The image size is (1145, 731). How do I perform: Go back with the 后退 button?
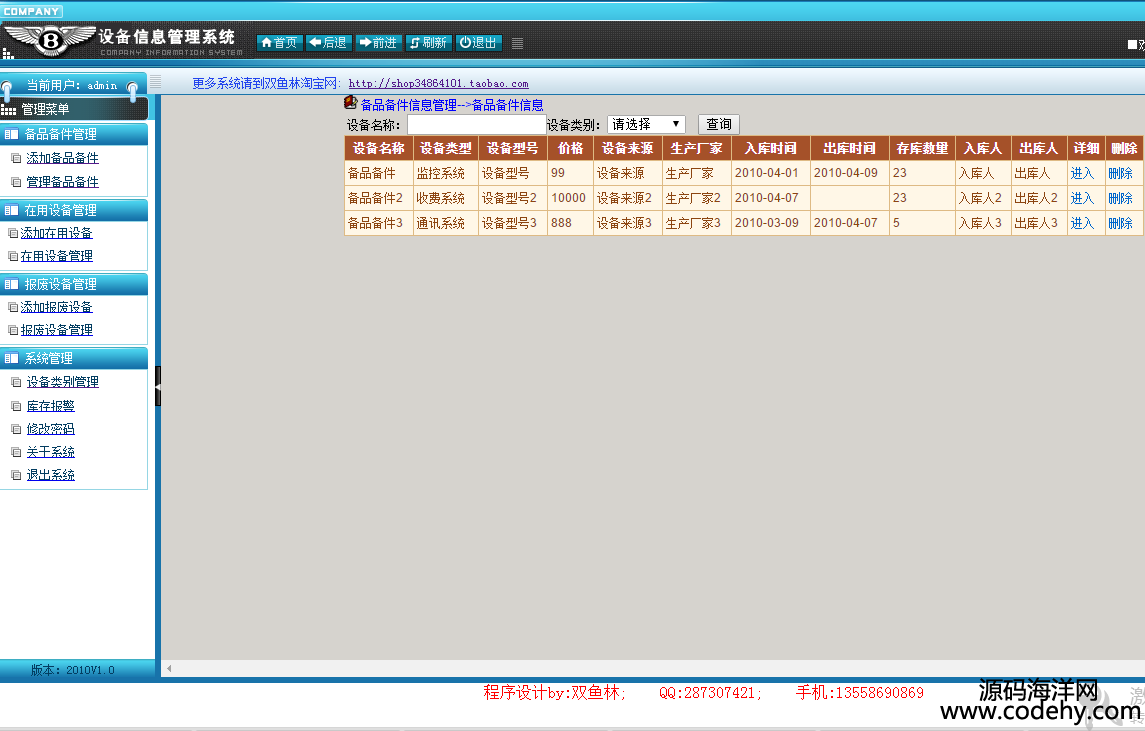[x=328, y=43]
